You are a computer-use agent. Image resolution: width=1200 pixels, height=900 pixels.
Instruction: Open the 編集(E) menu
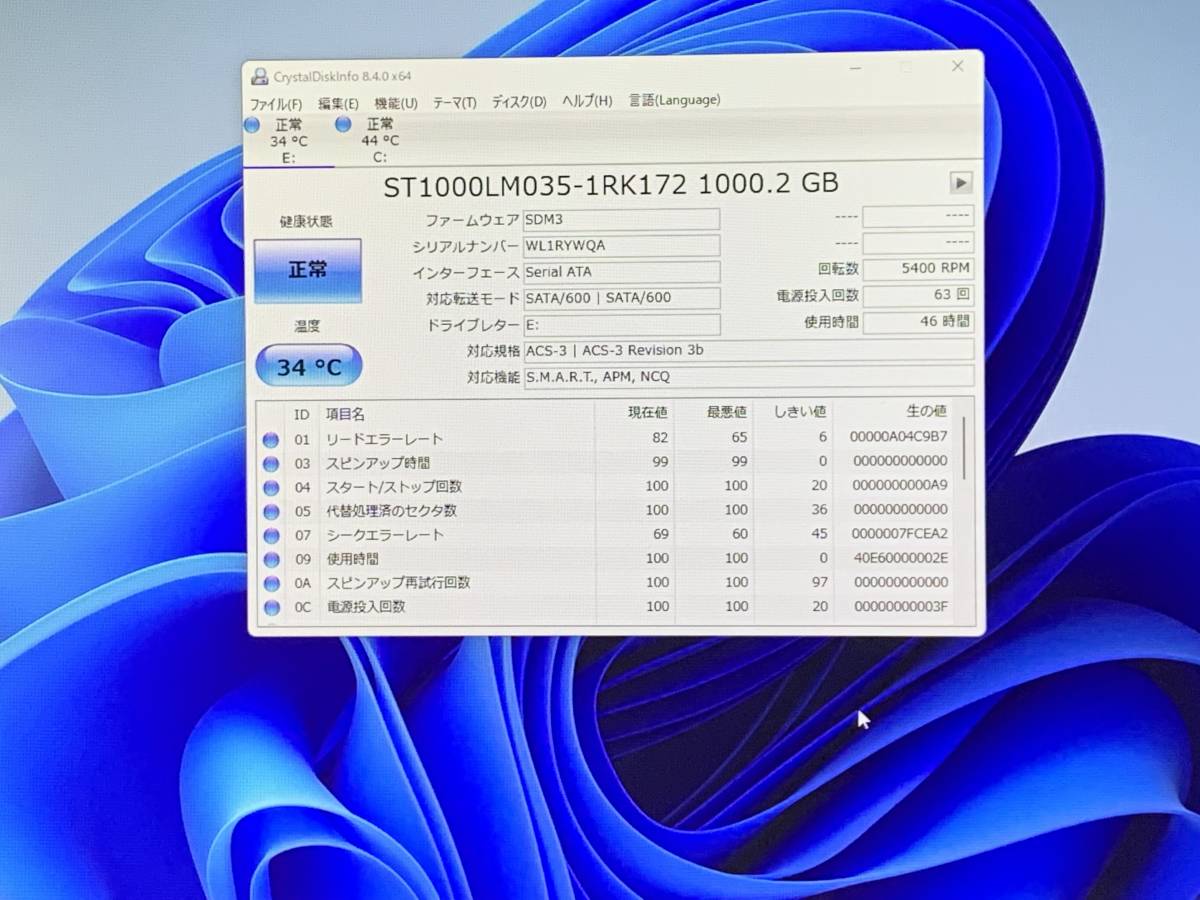(338, 103)
